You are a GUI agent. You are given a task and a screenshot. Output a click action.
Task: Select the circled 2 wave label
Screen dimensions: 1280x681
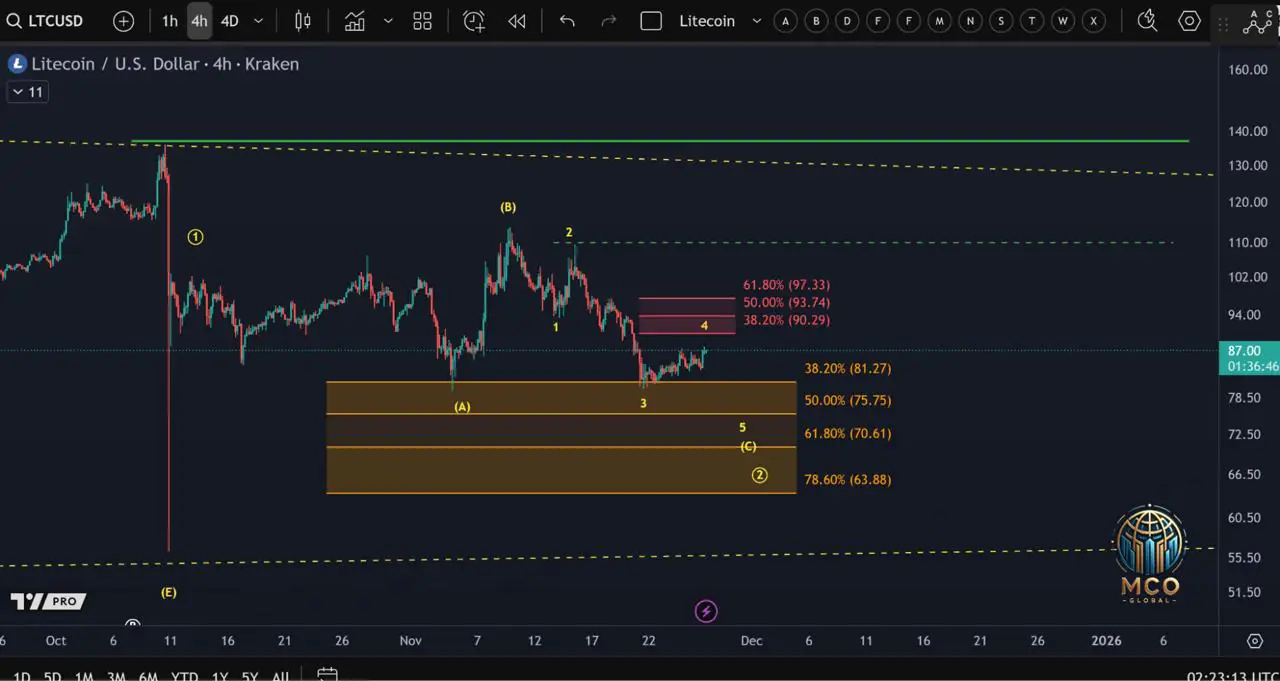coord(759,475)
